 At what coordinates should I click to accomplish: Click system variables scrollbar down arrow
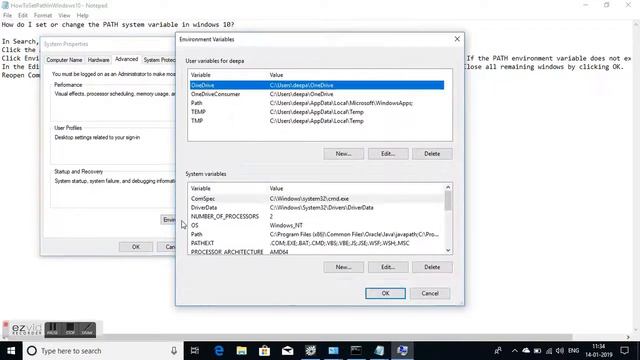pos(448,250)
